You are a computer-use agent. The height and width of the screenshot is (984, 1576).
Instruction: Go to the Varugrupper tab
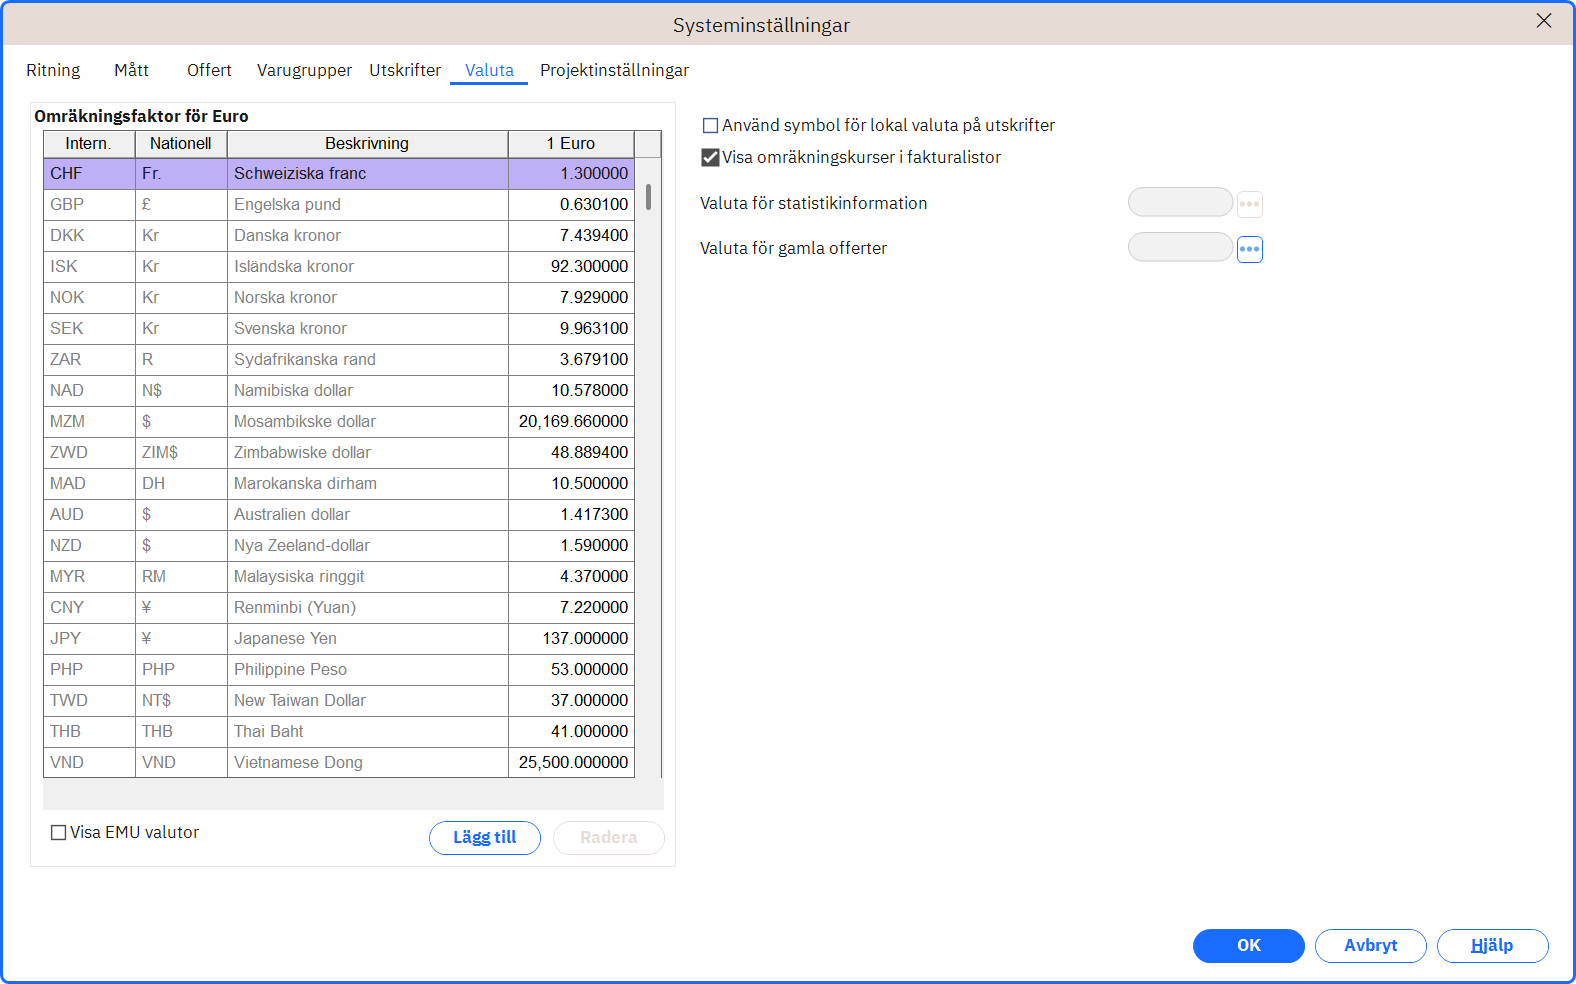pyautogui.click(x=304, y=70)
